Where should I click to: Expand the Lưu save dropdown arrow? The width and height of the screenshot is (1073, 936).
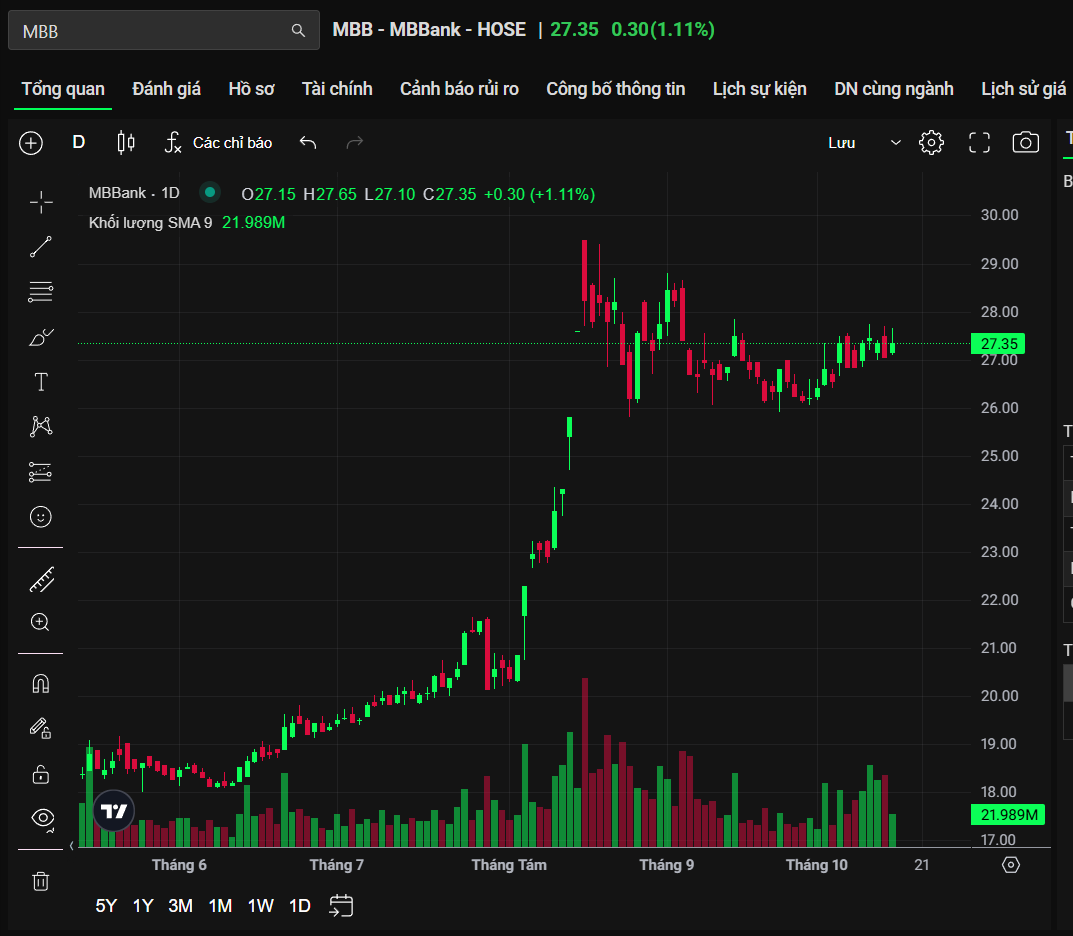pyautogui.click(x=895, y=143)
